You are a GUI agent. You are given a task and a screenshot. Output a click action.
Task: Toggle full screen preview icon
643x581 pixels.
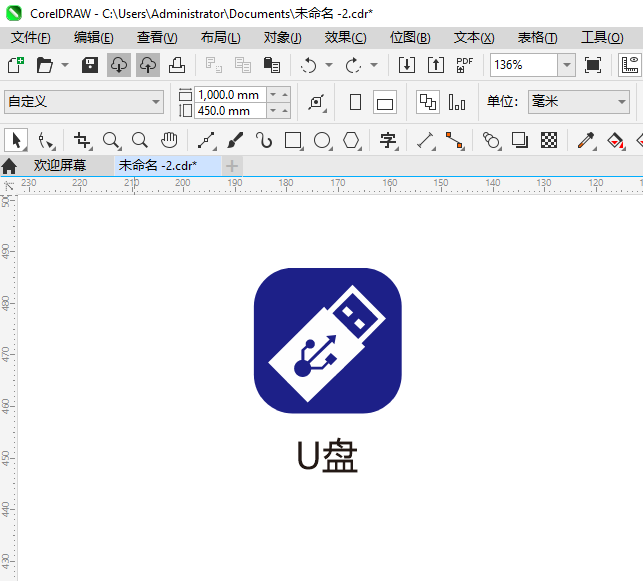(593, 65)
